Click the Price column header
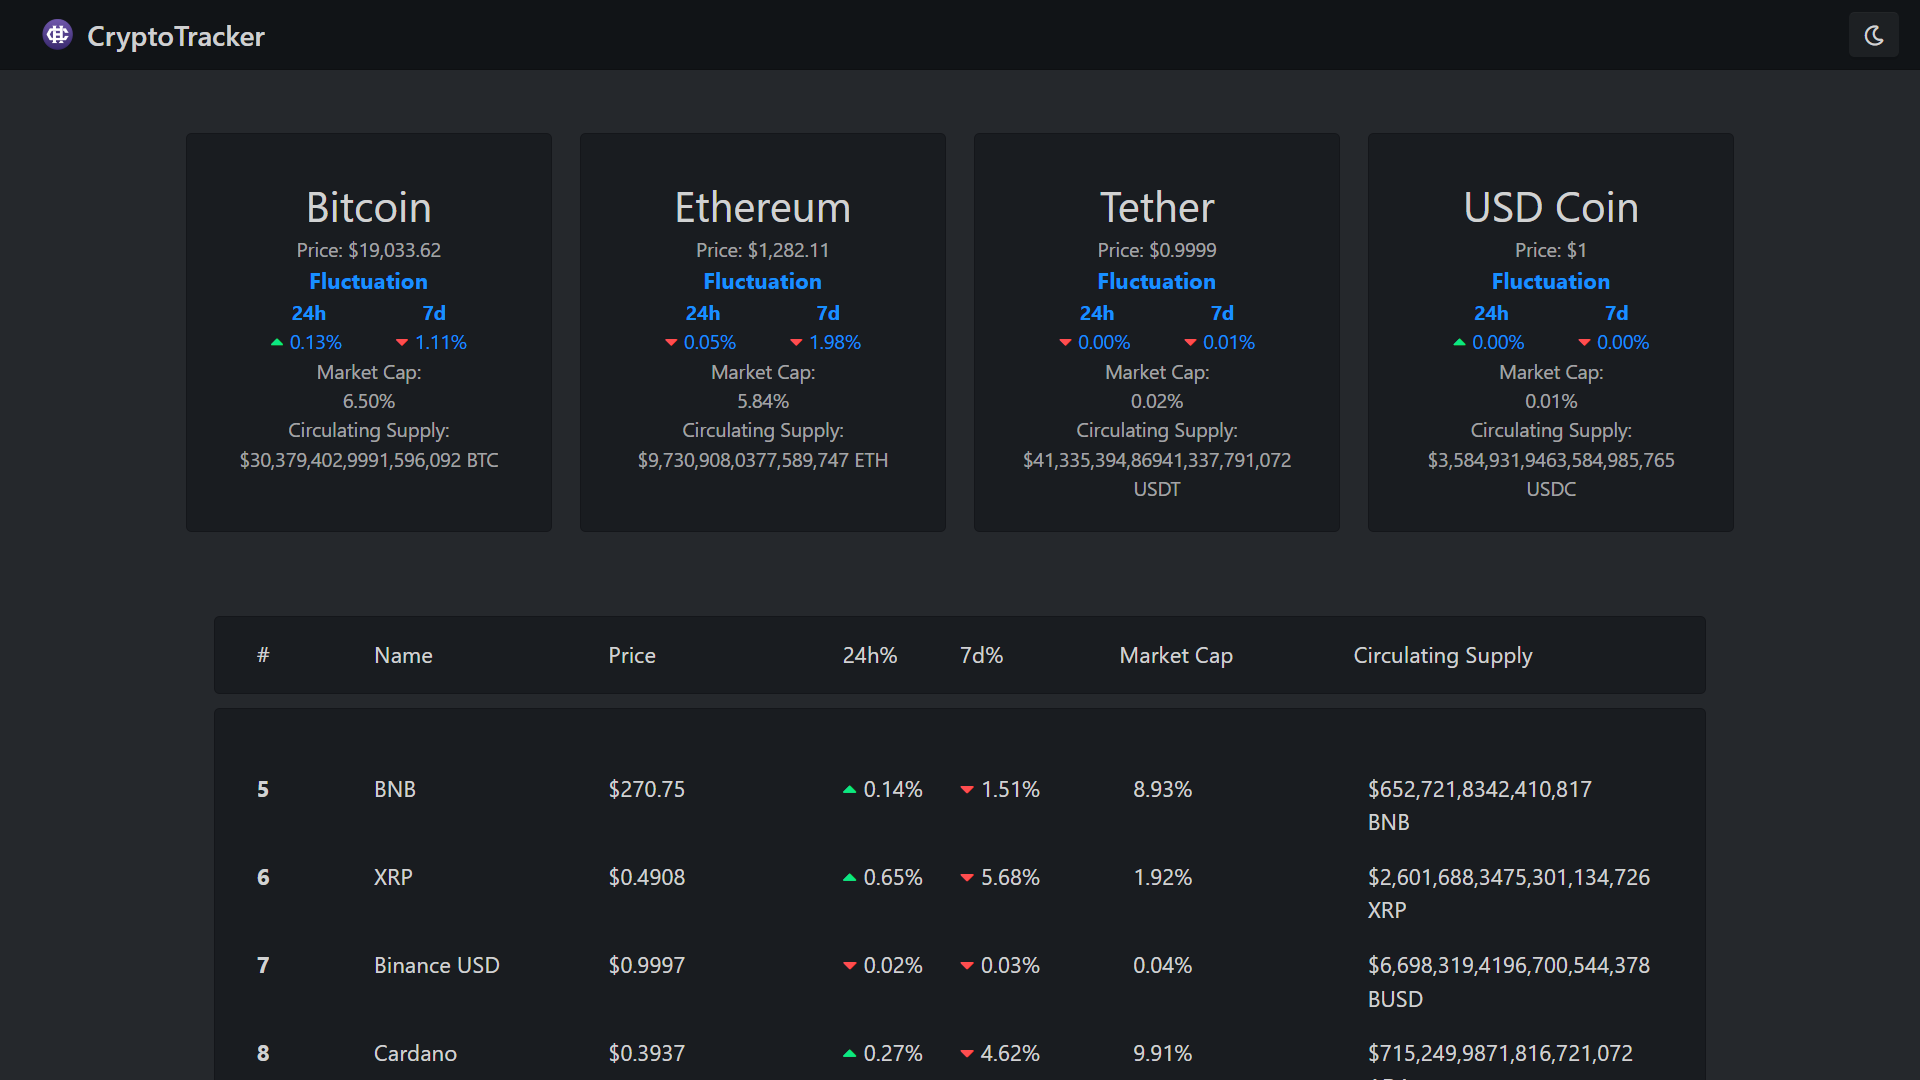This screenshot has width=1920, height=1080. (632, 655)
